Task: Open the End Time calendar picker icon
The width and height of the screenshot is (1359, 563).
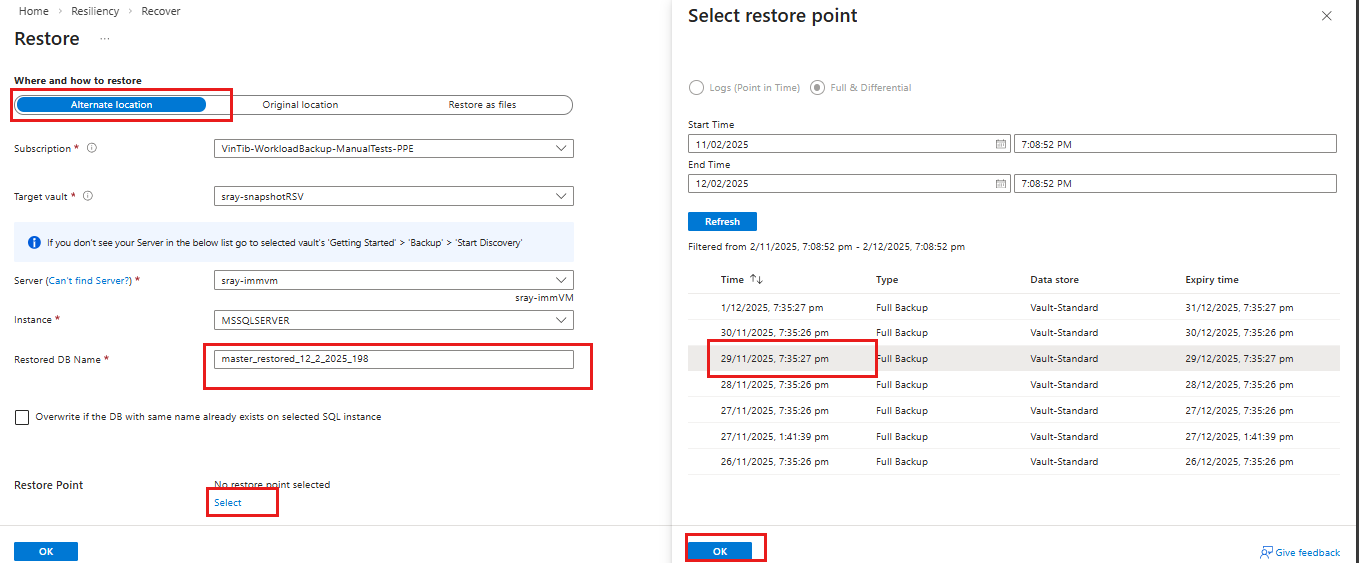Action: click(1001, 183)
